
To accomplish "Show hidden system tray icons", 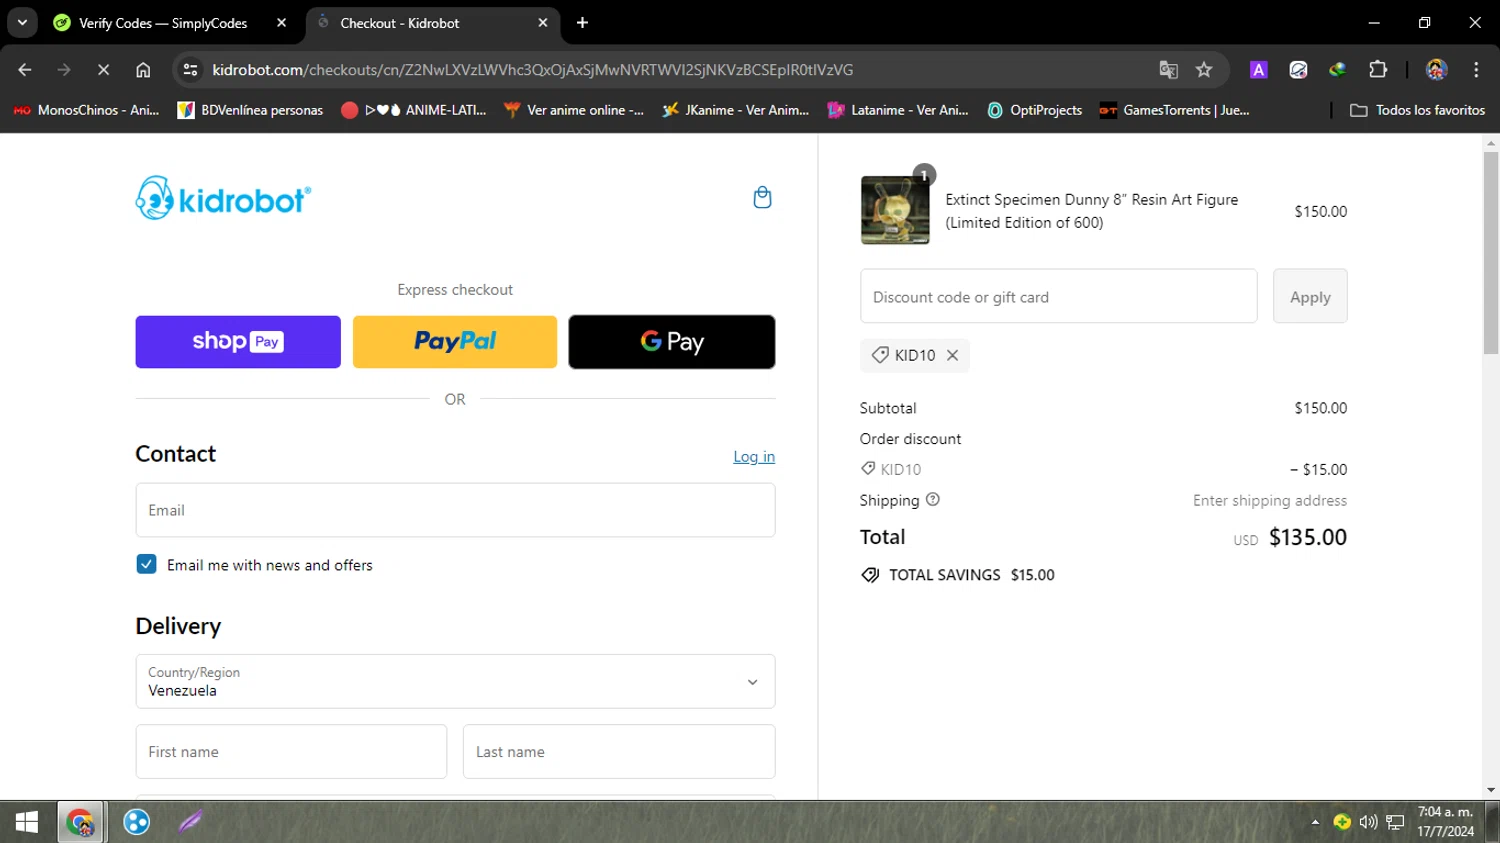I will [1315, 822].
